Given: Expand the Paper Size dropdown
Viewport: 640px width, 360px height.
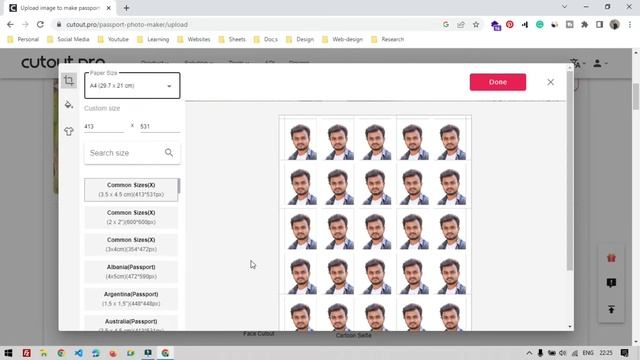Looking at the screenshot, I should [132, 86].
